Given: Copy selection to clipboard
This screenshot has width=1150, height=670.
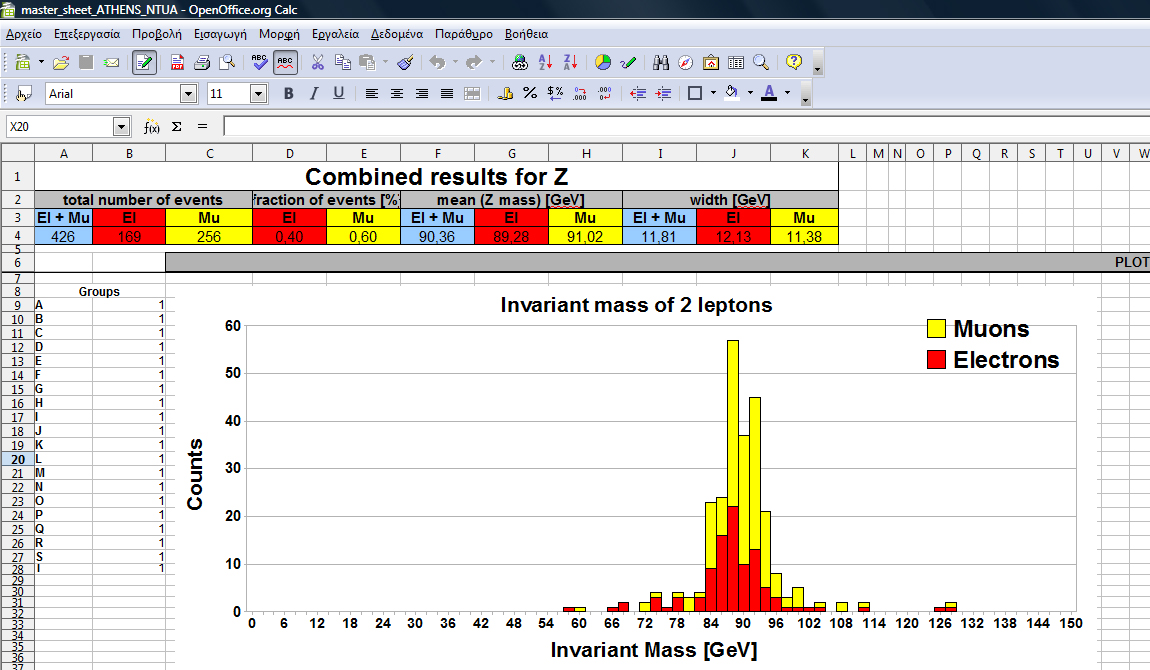Looking at the screenshot, I should (343, 63).
